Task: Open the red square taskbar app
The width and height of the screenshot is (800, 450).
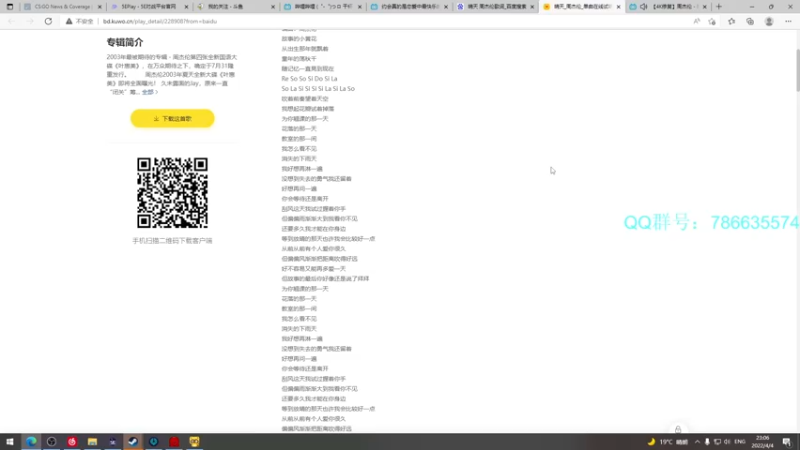Action: 174,442
